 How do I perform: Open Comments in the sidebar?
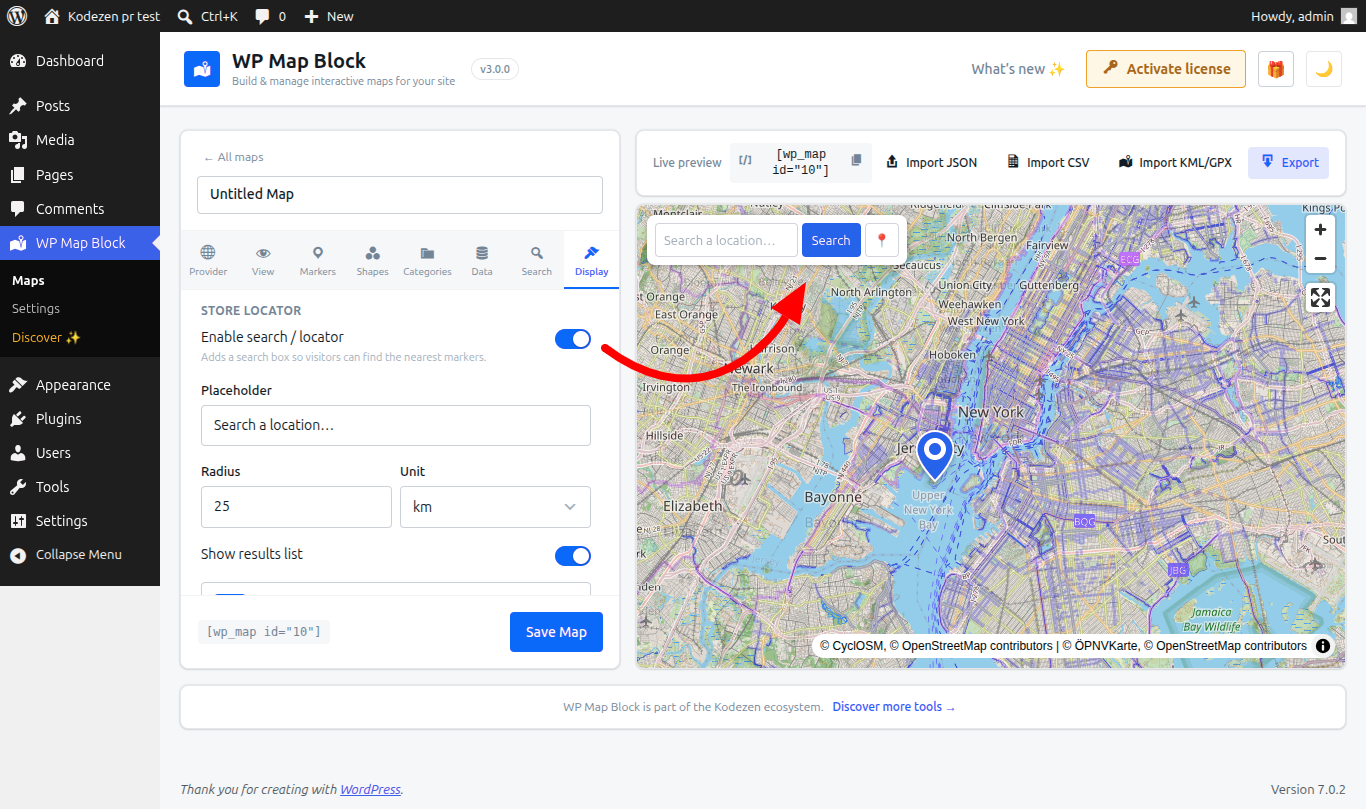pos(80,209)
